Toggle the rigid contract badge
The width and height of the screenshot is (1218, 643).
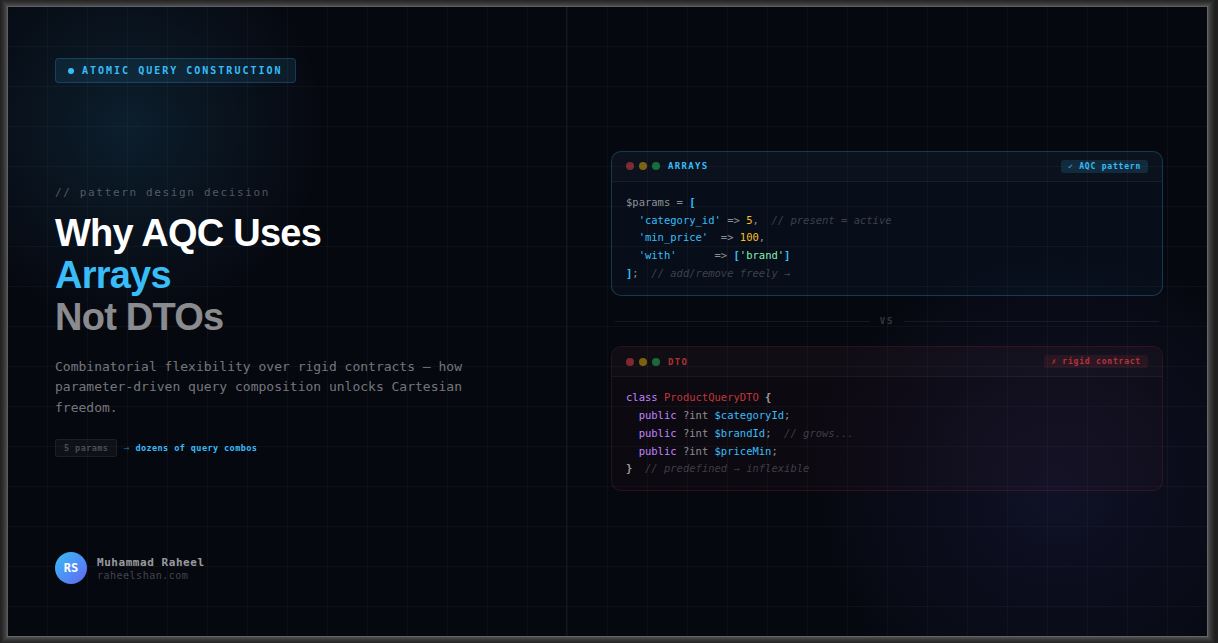[1096, 361]
